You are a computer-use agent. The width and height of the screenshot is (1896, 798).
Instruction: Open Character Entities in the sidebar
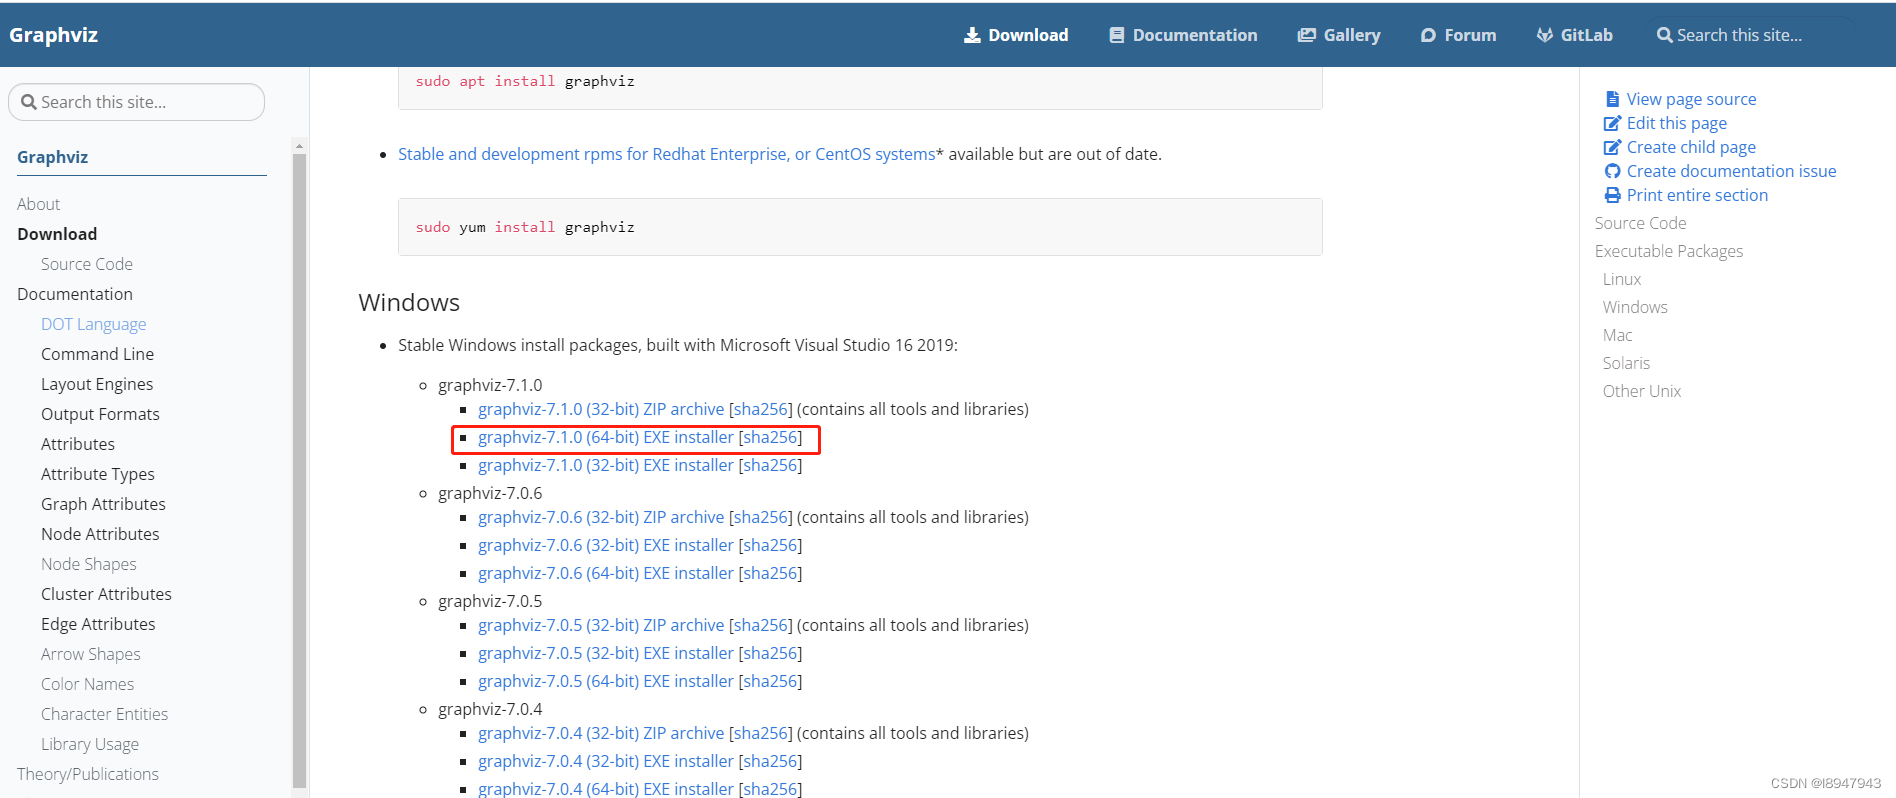point(105,714)
